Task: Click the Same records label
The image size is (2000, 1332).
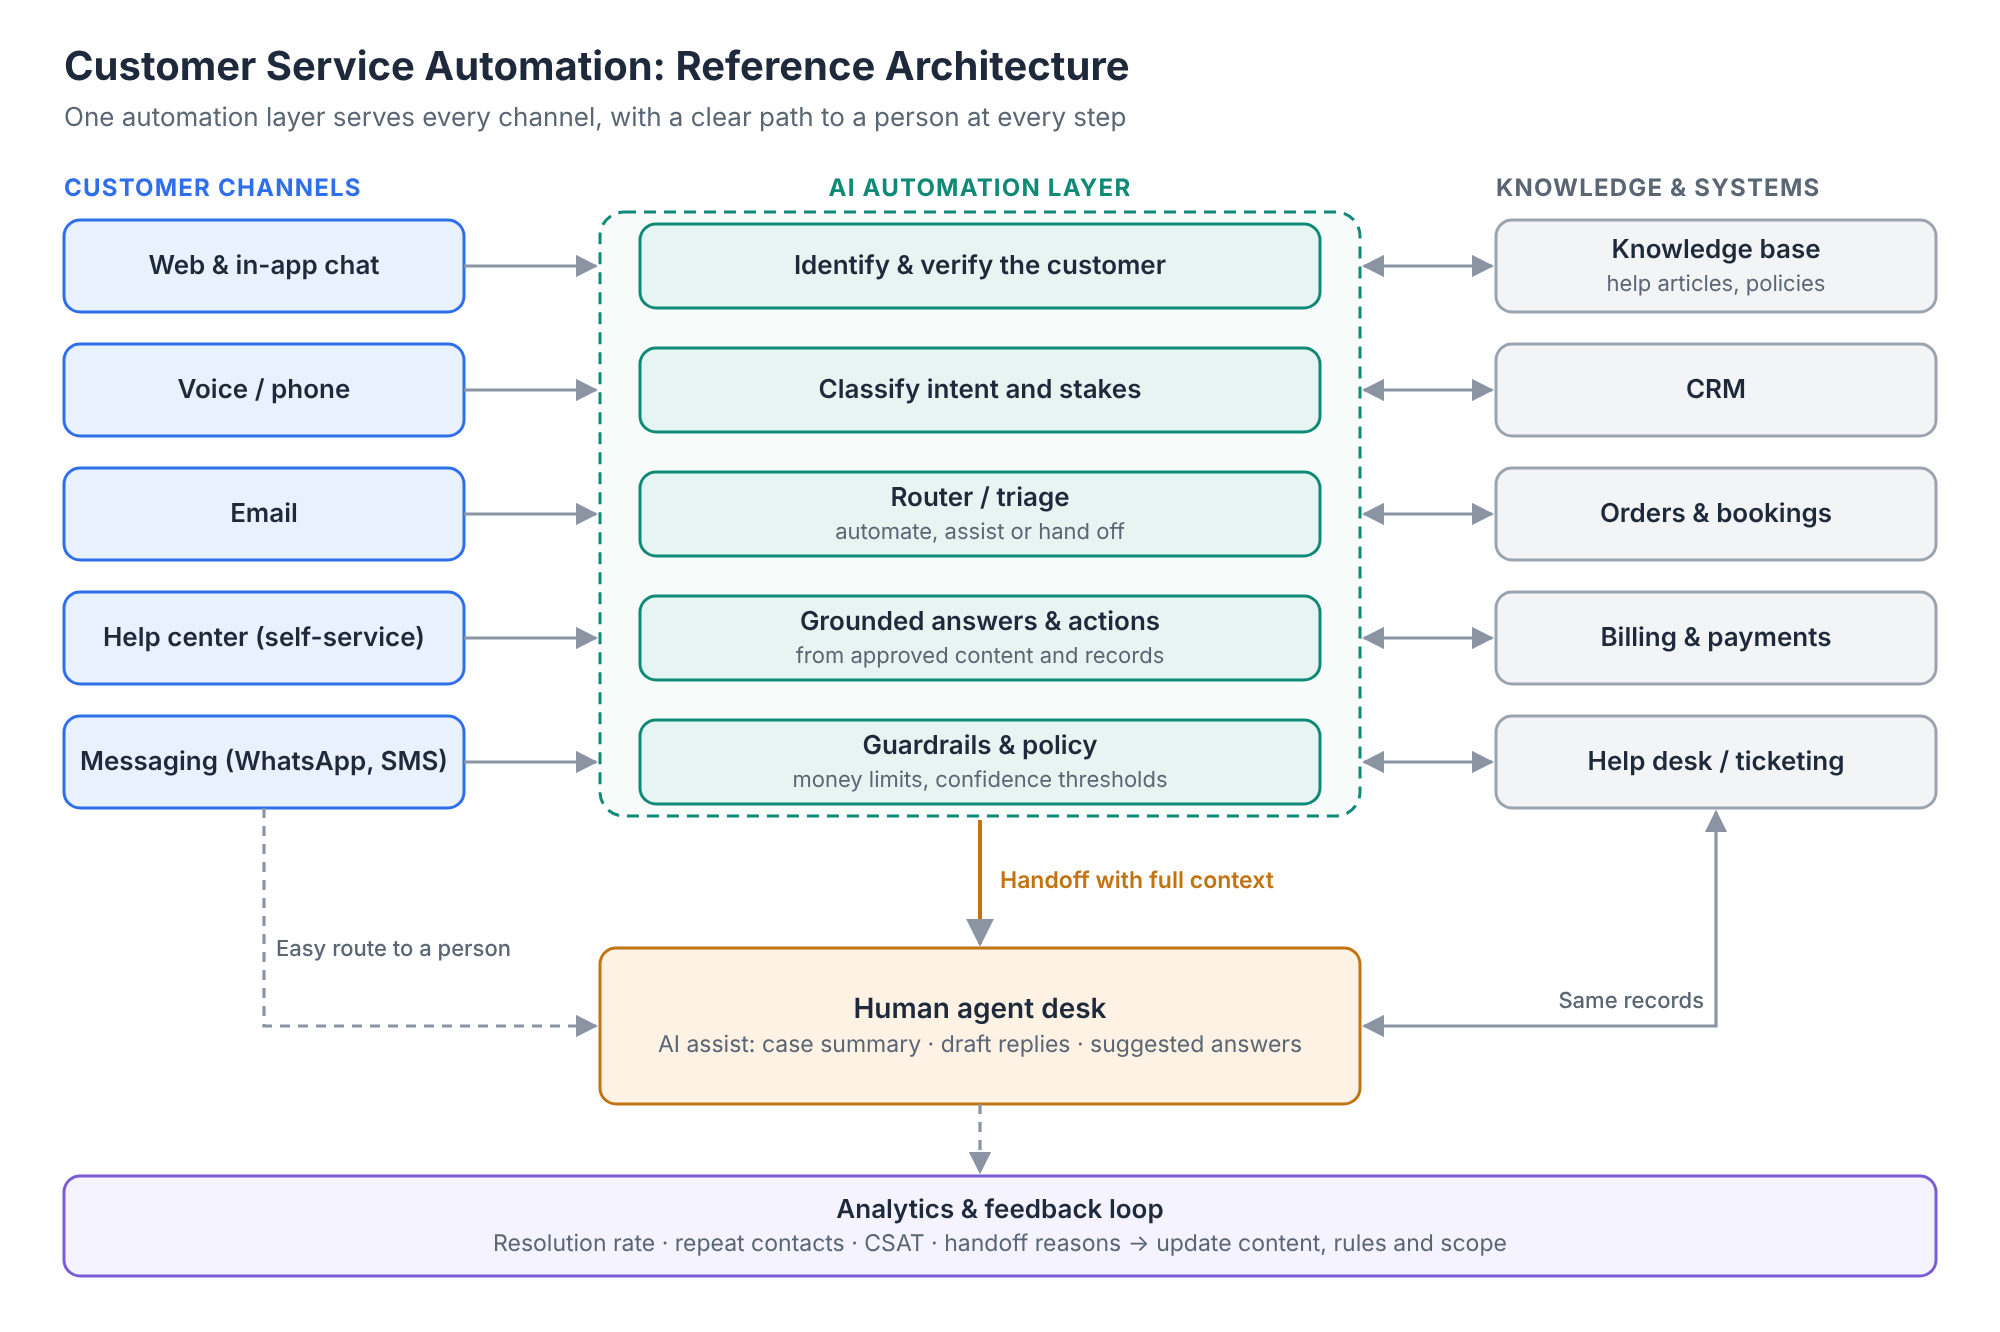Action: (1631, 1000)
